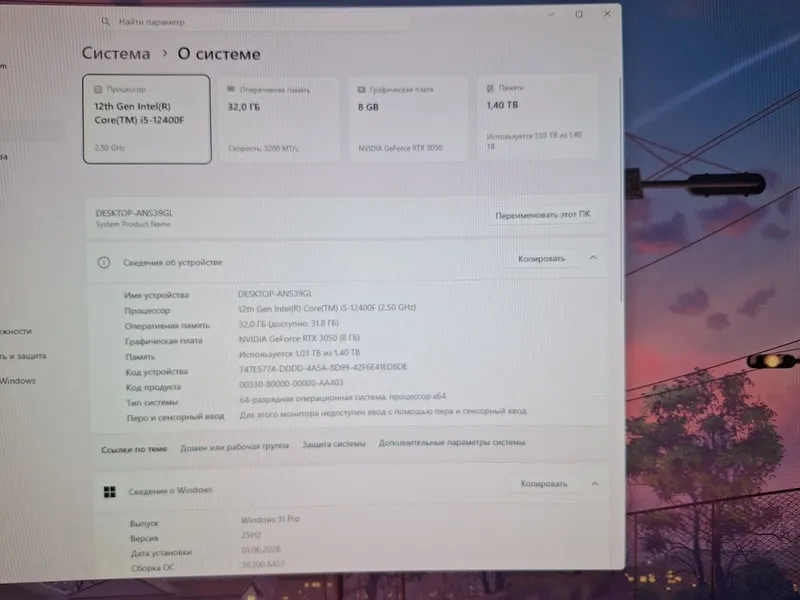Viewport: 800px width, 600px height.
Task: Click the Имя устройства label
Action: (x=156, y=295)
